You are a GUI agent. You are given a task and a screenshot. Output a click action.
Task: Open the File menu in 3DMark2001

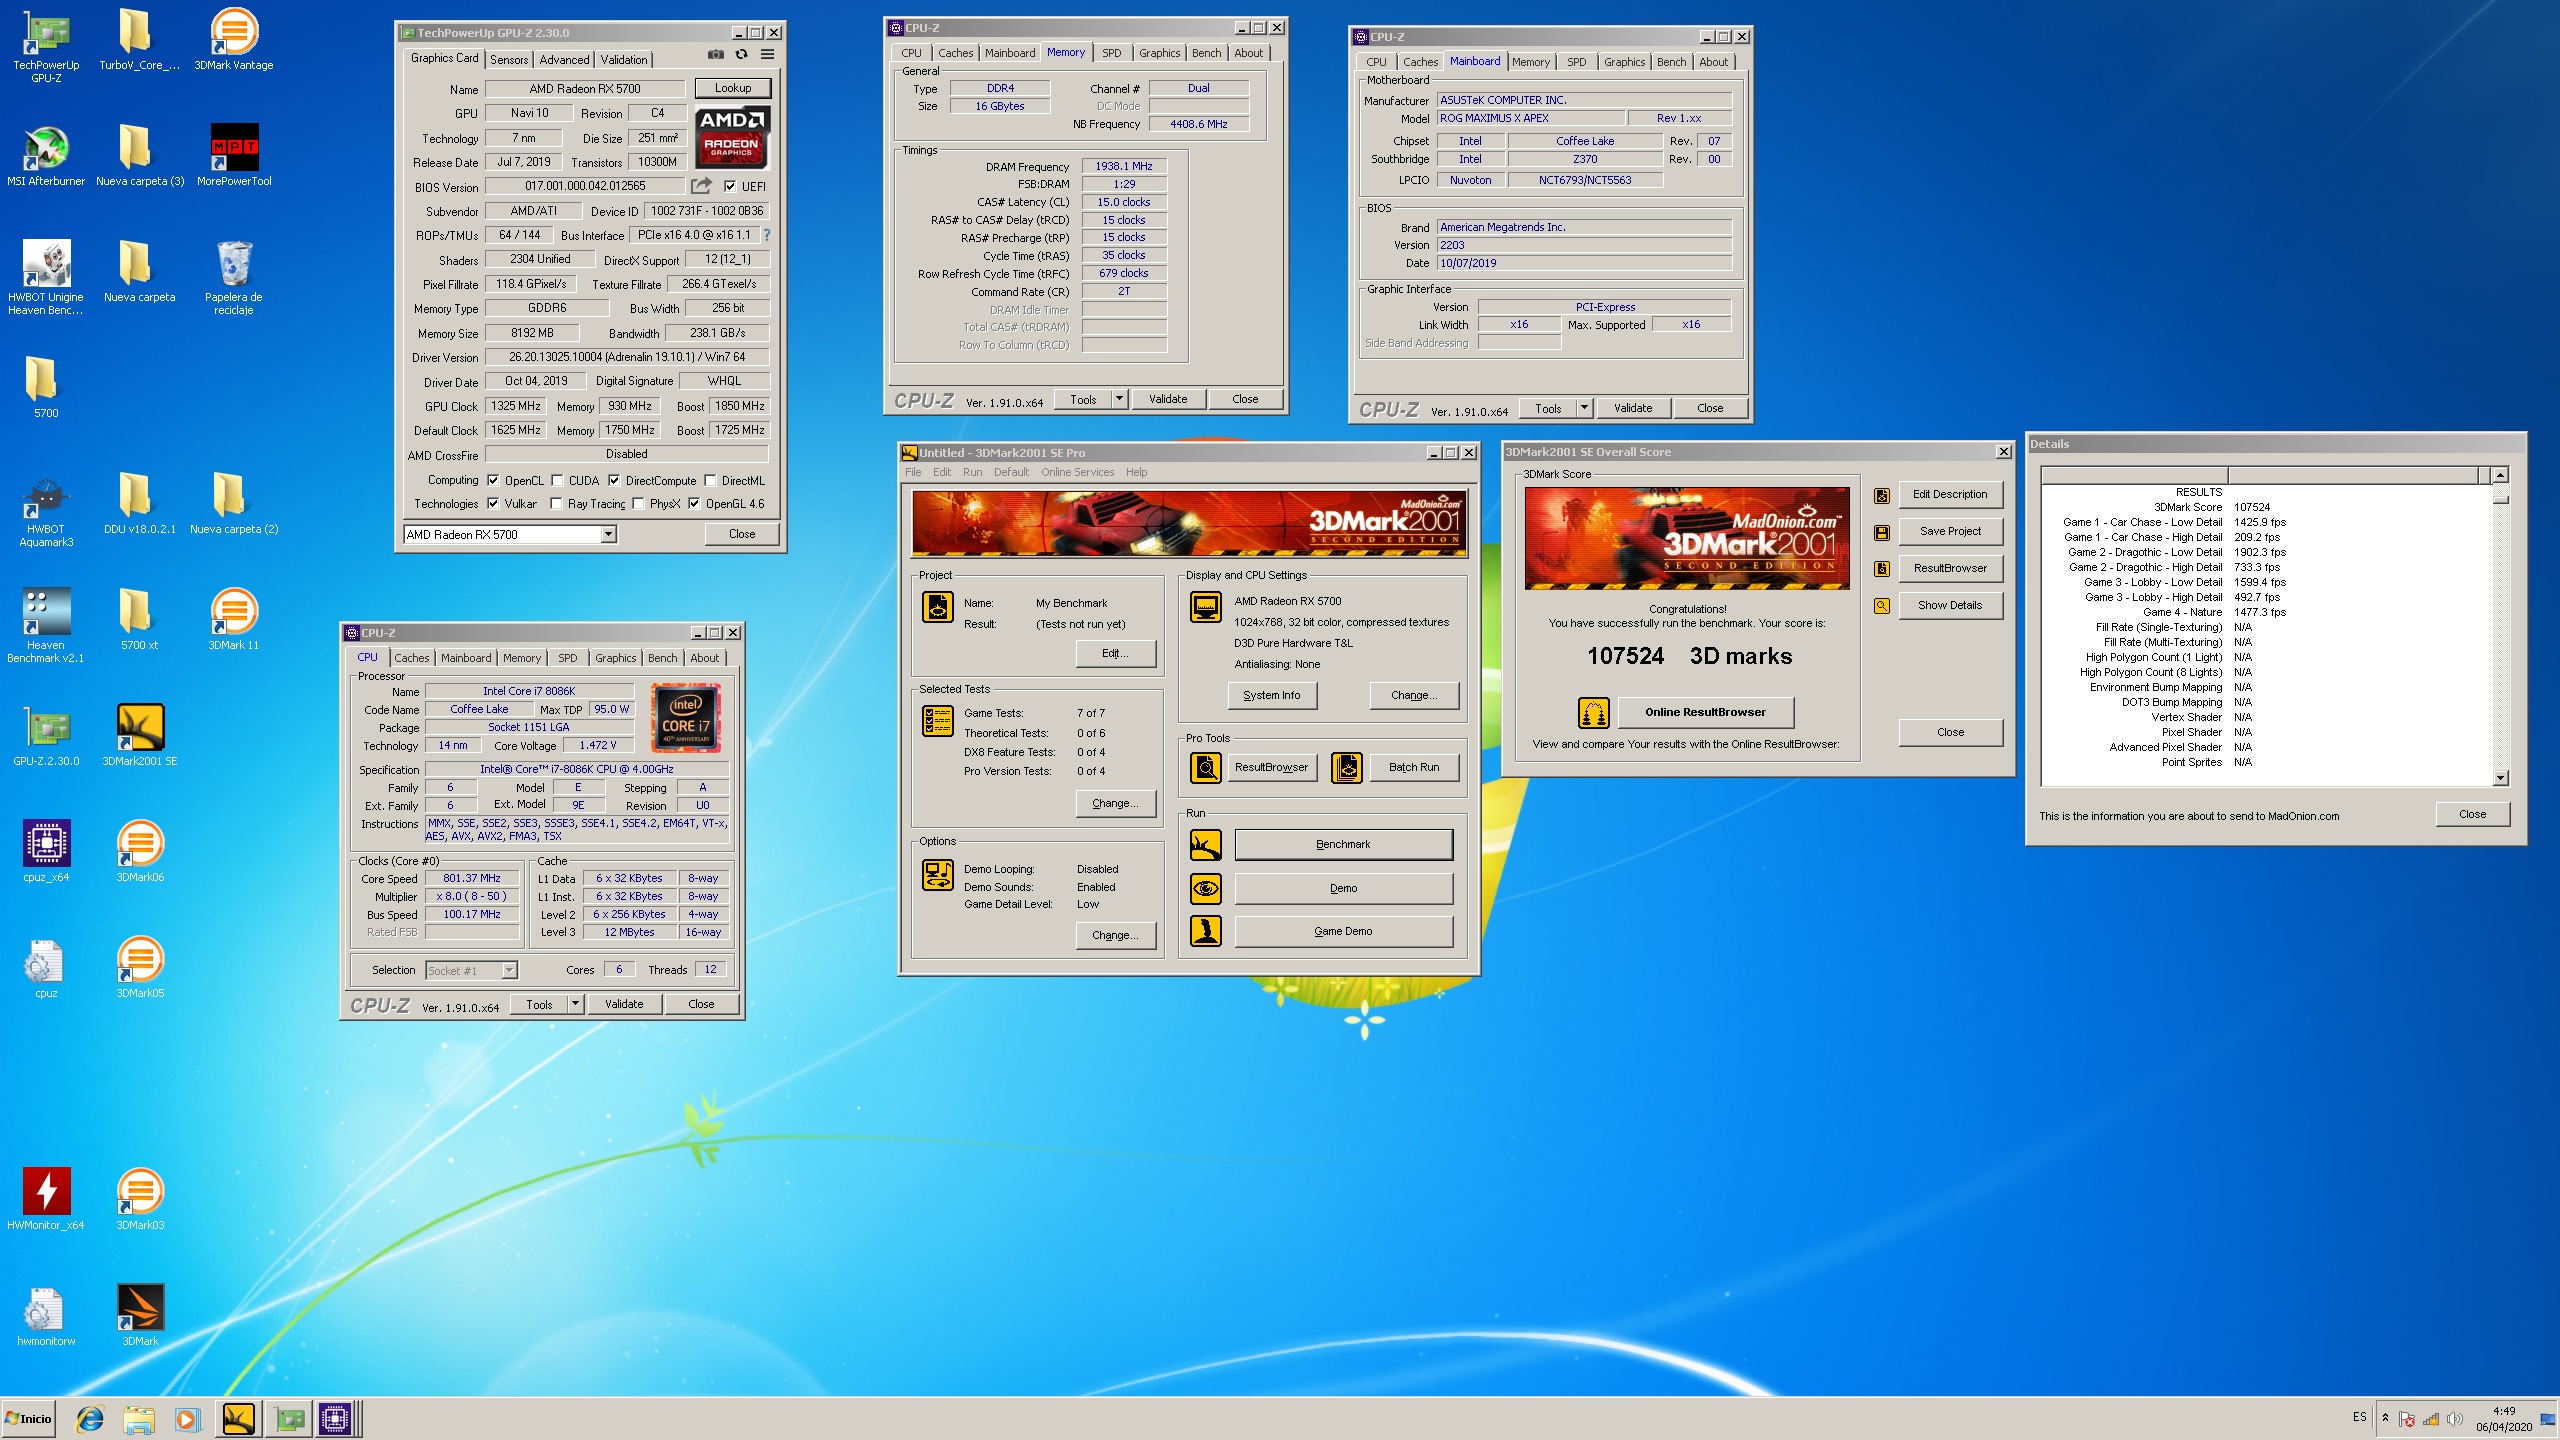pyautogui.click(x=913, y=472)
